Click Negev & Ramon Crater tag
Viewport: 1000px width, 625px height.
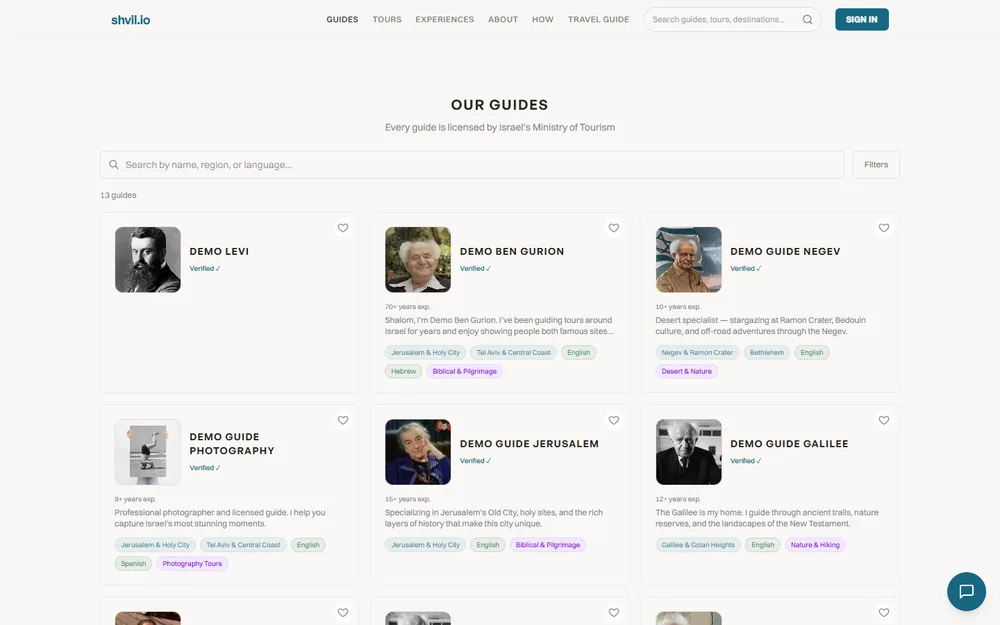pyautogui.click(x=697, y=353)
